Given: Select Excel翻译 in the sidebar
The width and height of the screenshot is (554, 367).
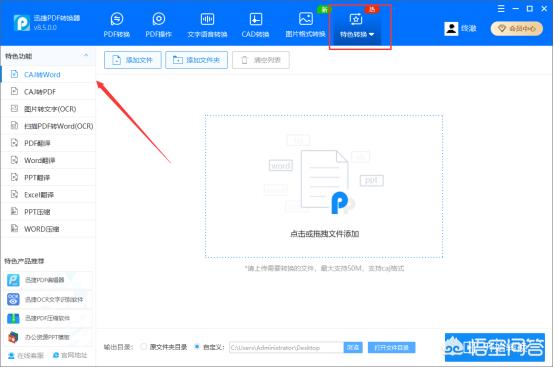Looking at the screenshot, I should click(48, 195).
